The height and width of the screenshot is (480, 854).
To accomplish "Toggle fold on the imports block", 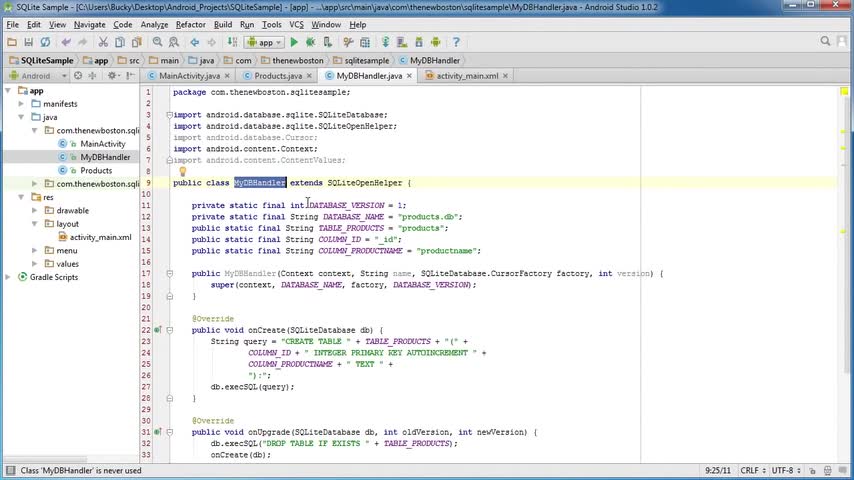I will (168, 115).
